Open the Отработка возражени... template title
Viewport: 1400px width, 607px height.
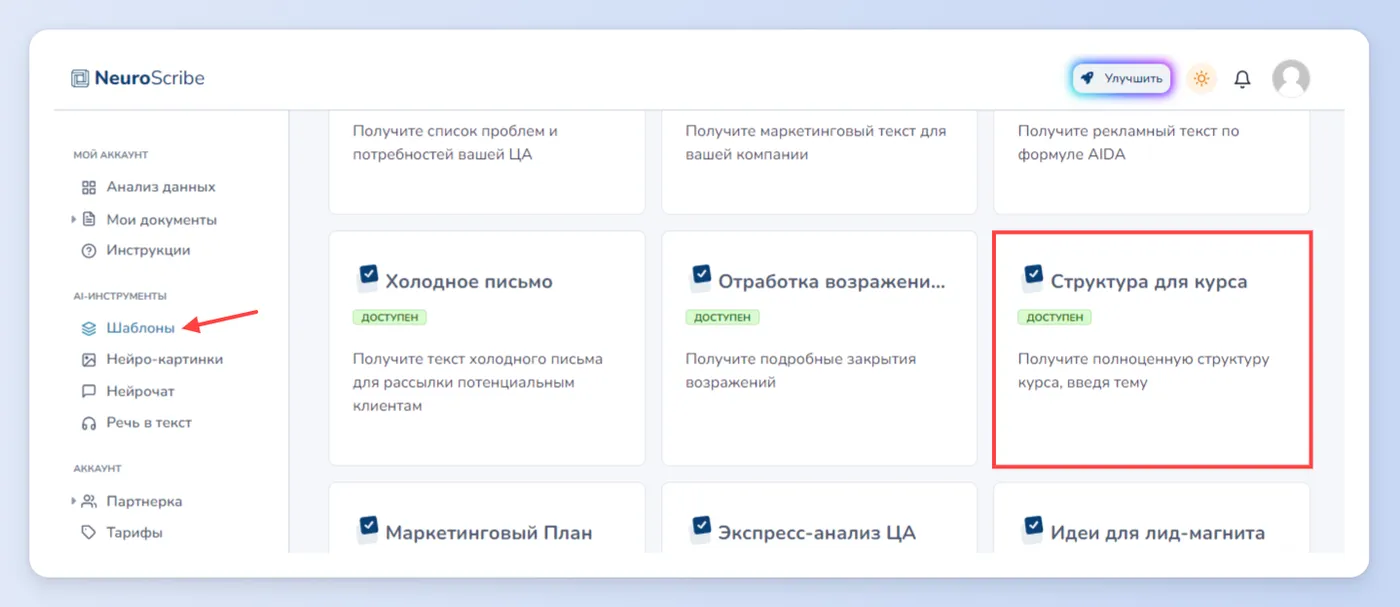click(831, 282)
